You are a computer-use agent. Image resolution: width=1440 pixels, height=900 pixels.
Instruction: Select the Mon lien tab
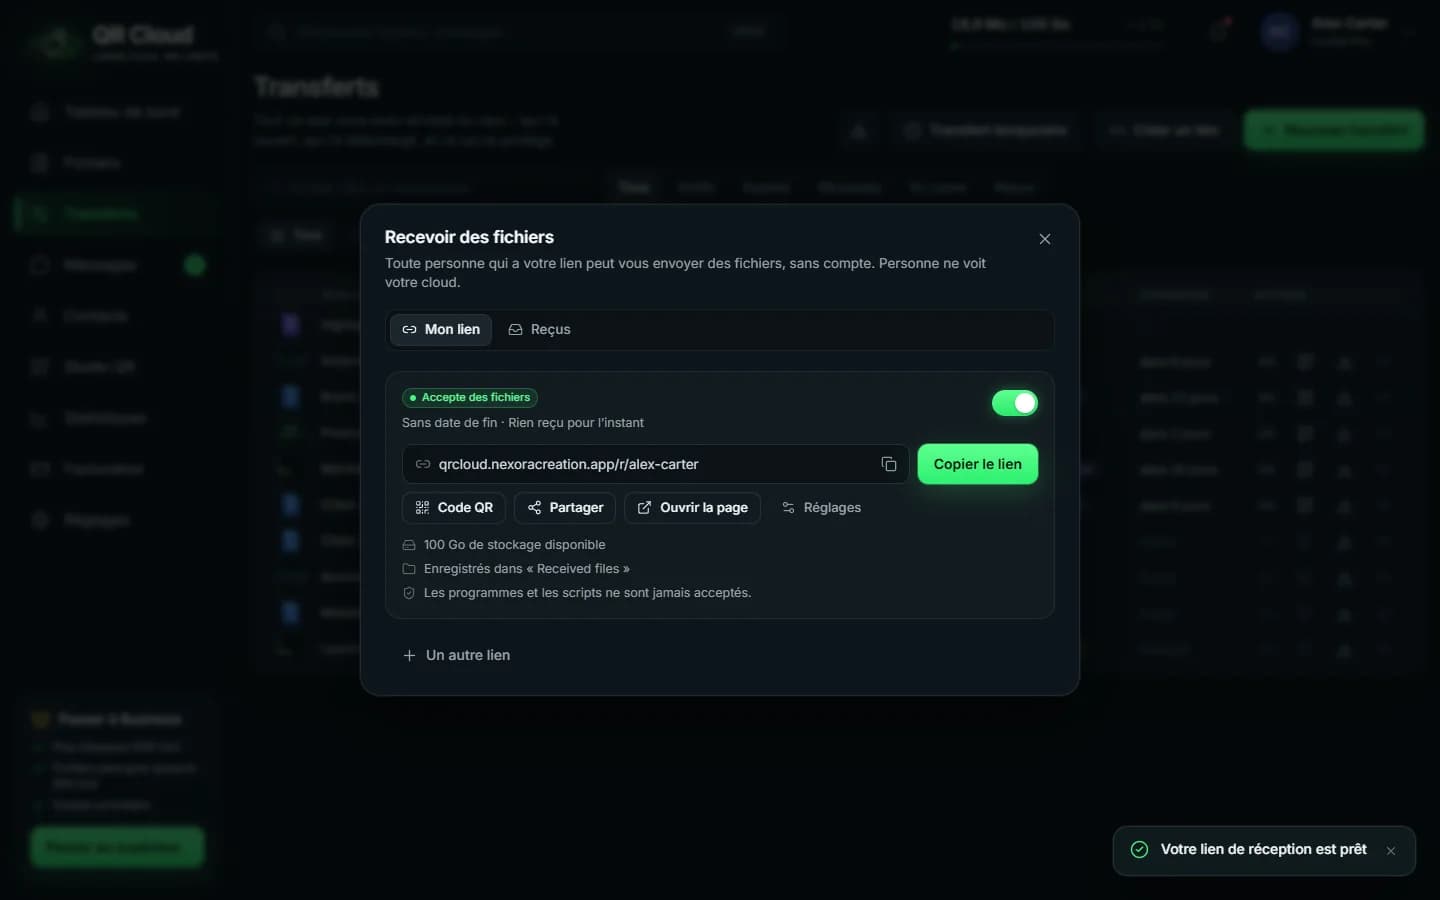coord(441,329)
